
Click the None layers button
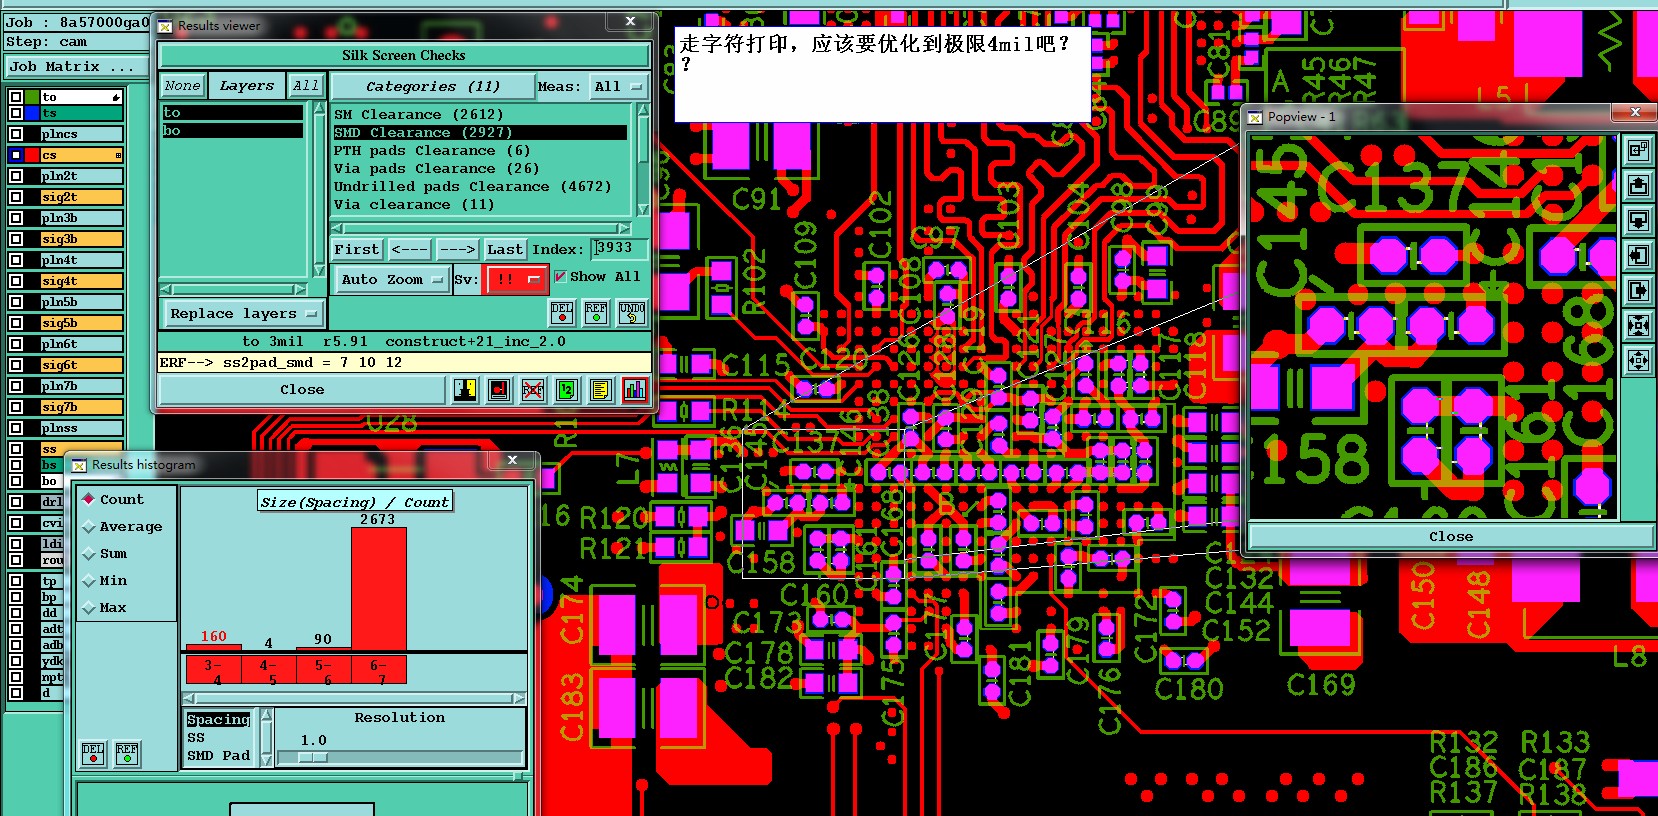click(x=182, y=86)
